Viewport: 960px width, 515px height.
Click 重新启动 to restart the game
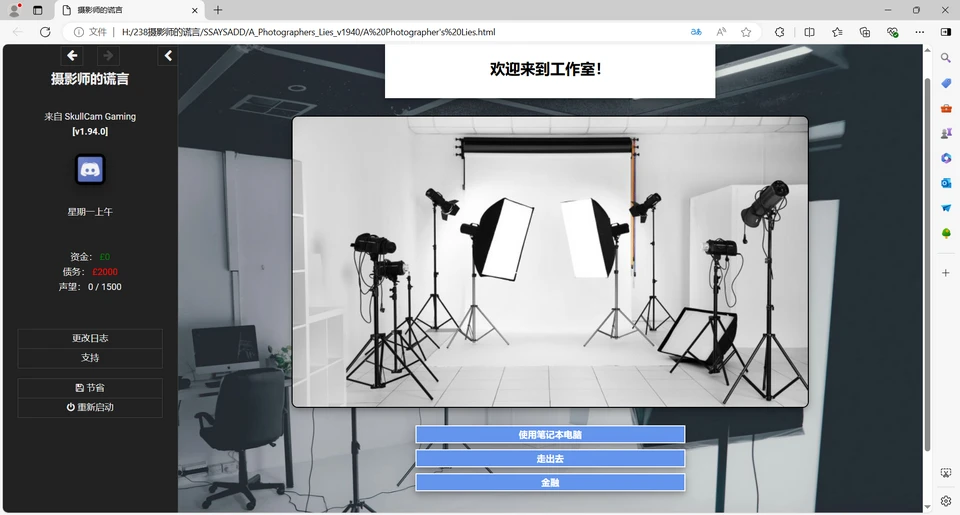(90, 408)
